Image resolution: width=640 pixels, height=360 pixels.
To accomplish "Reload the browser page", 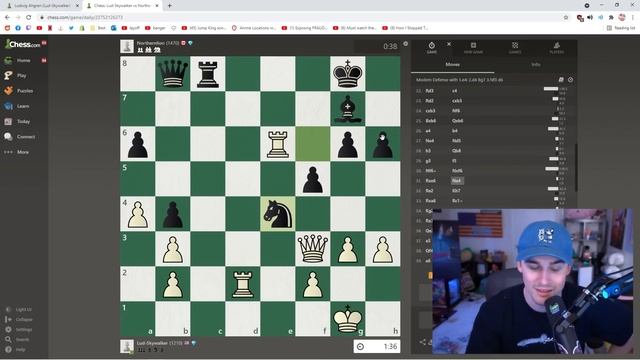I will (29, 18).
